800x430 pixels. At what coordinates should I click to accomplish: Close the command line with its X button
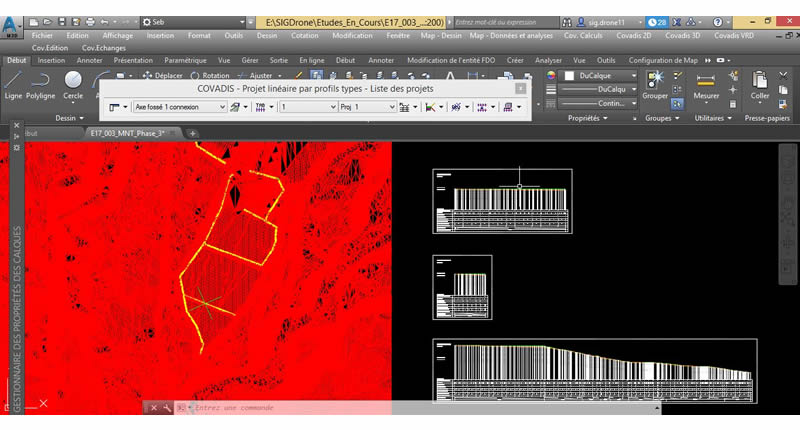pyautogui.click(x=154, y=408)
